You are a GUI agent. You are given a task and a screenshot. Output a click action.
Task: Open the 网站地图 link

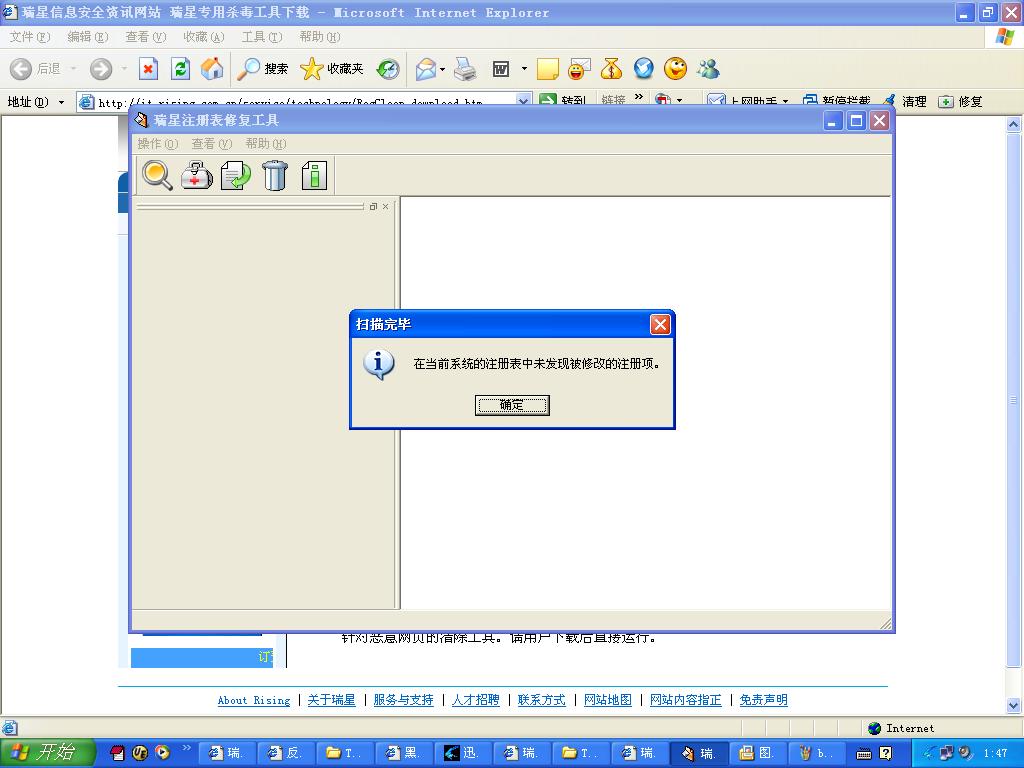pyautogui.click(x=607, y=700)
